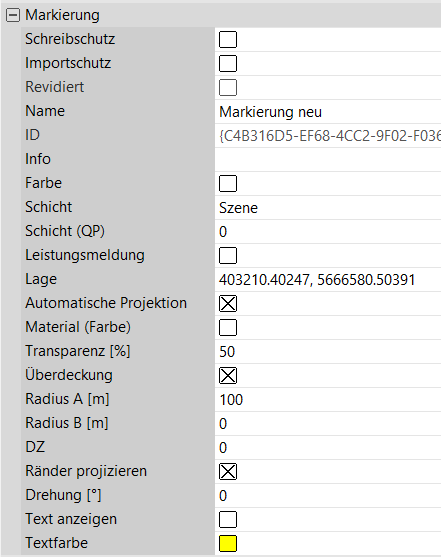
Task: Edit the Schicht (QP) value
Action: pos(328,232)
